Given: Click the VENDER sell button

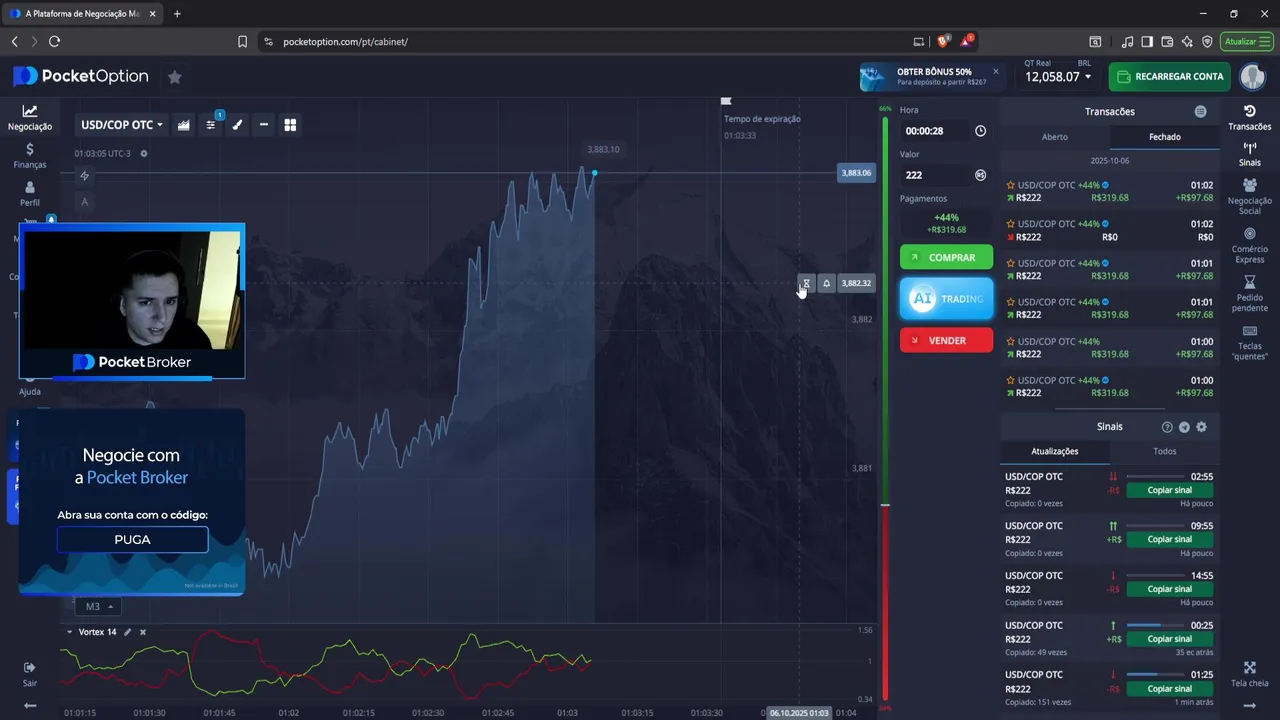Looking at the screenshot, I should 946,340.
